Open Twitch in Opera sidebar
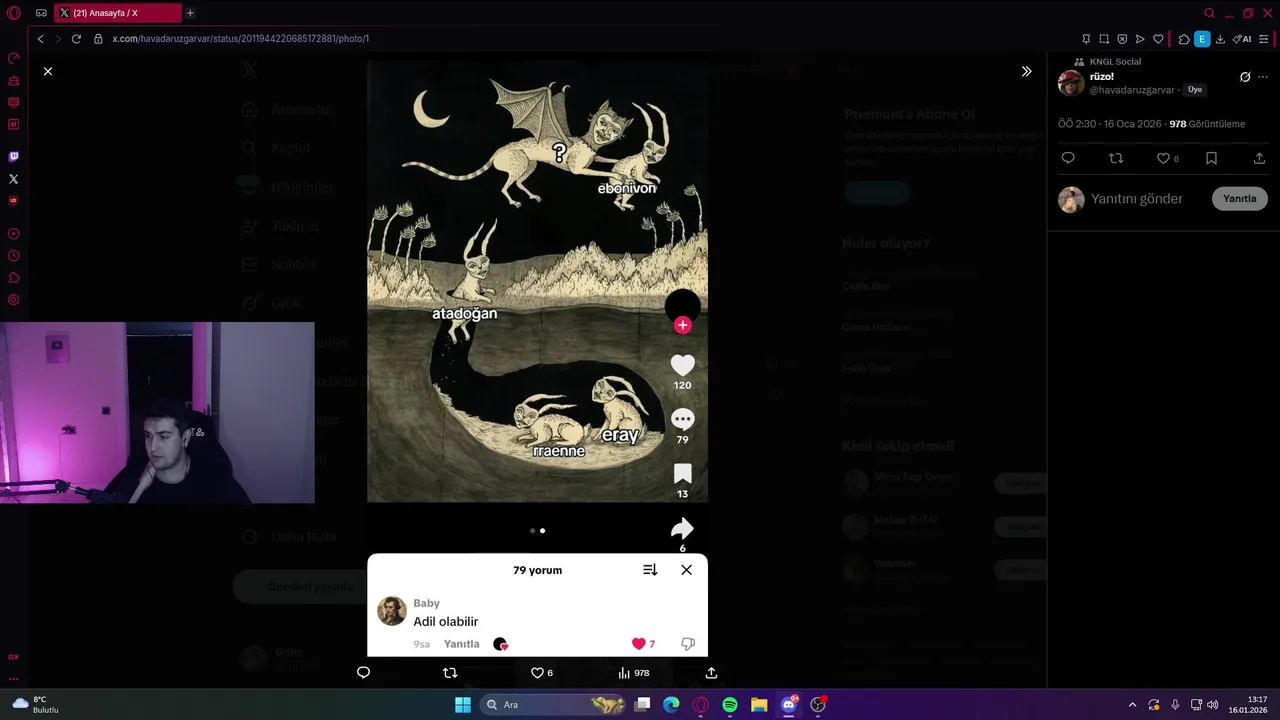The image size is (1280, 720). [x=13, y=157]
